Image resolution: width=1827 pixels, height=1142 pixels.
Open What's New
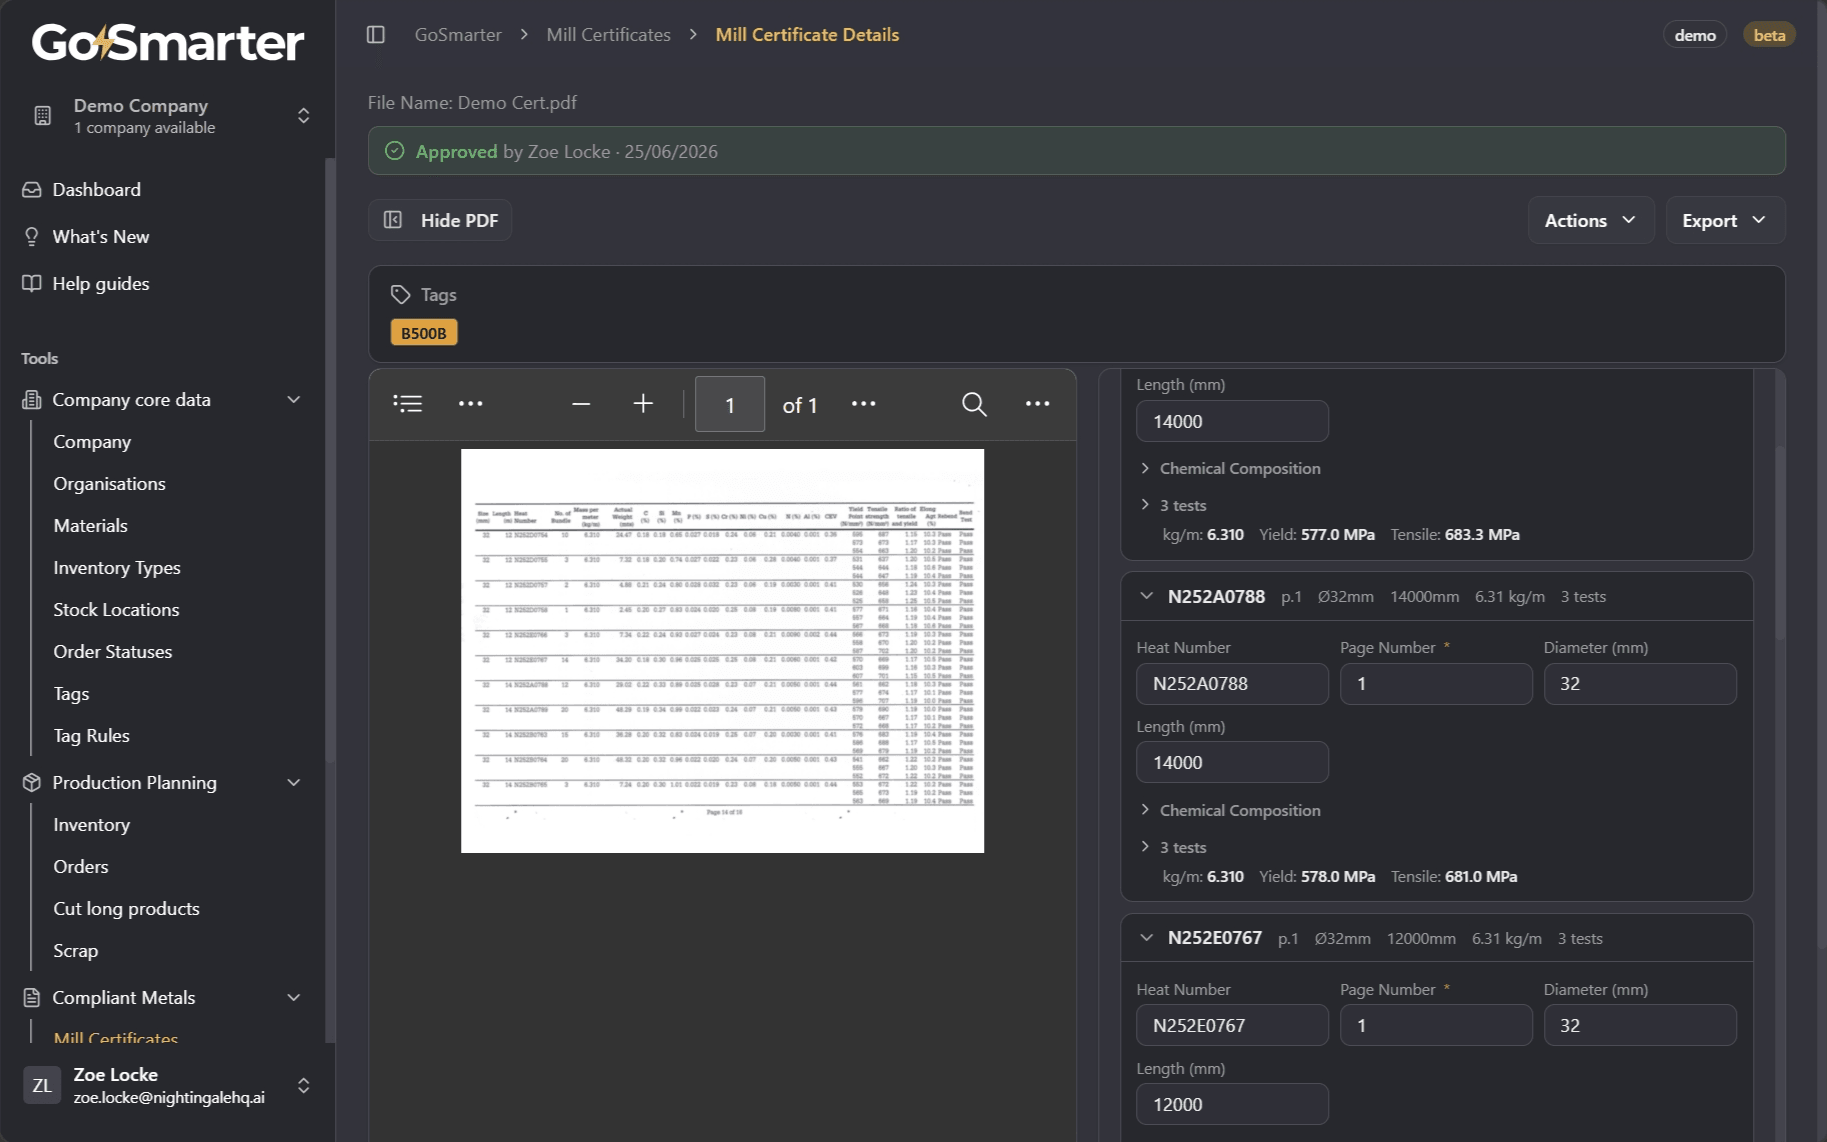100,237
